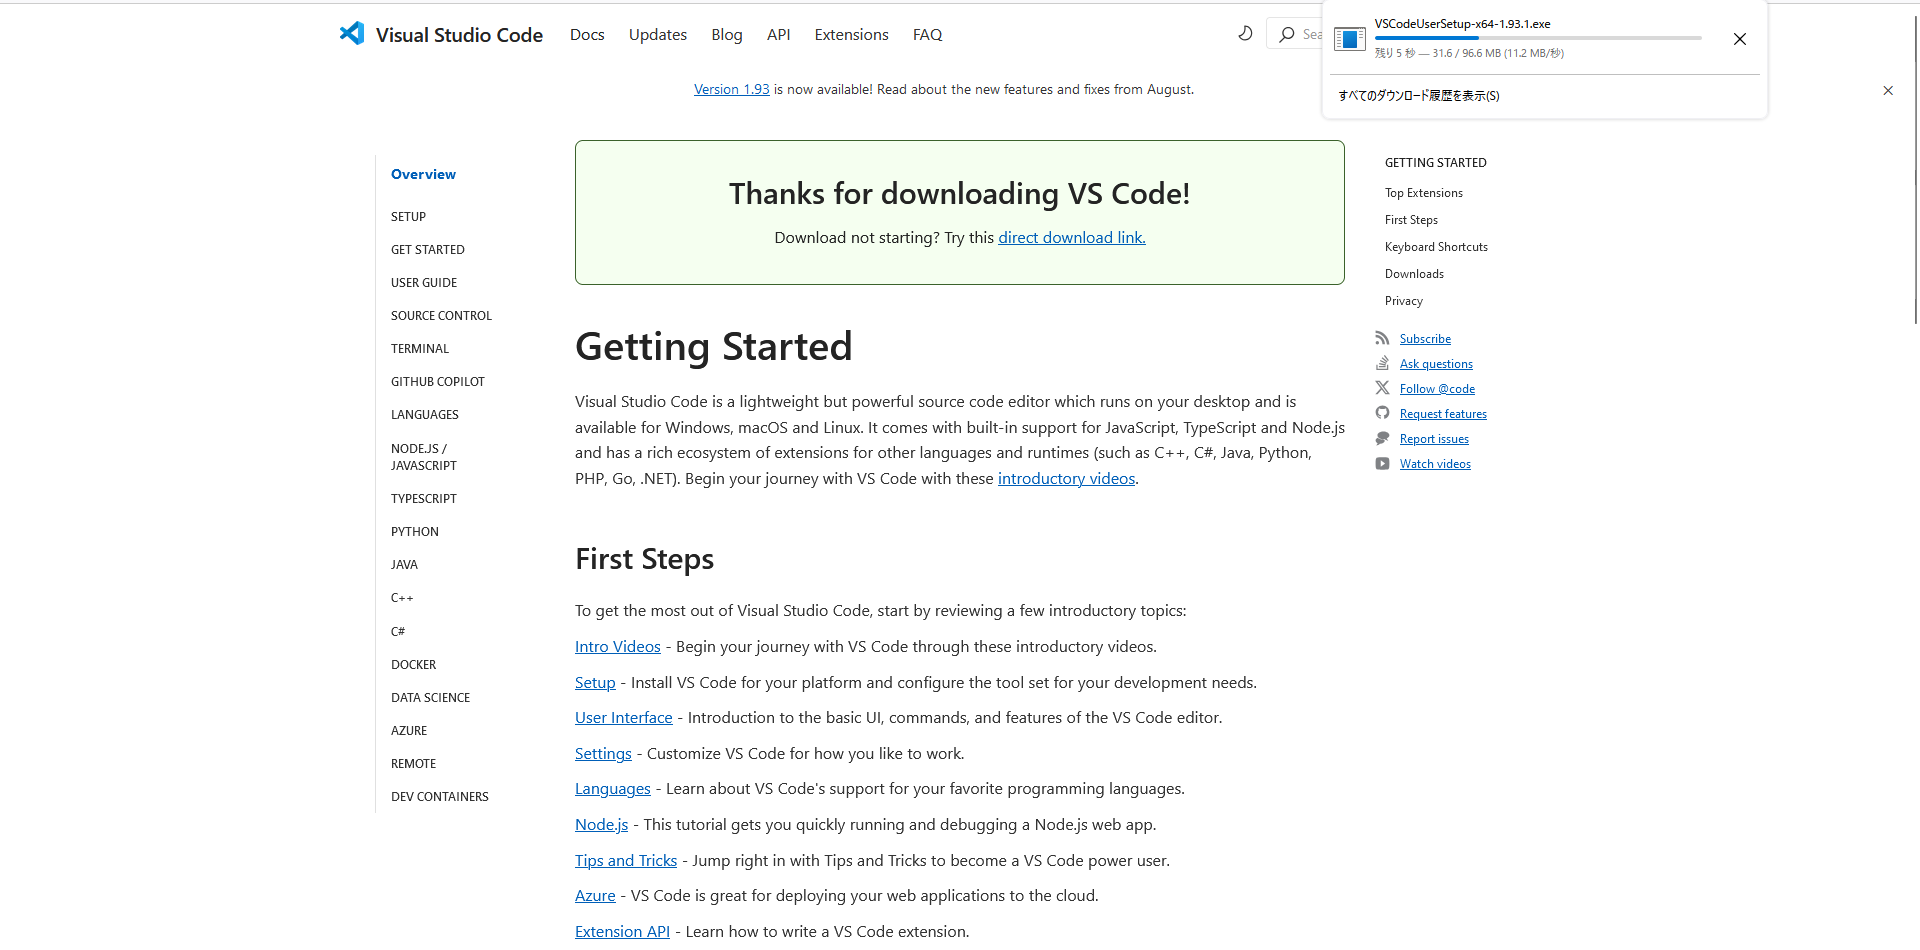Click the Follow @code link

click(1437, 388)
